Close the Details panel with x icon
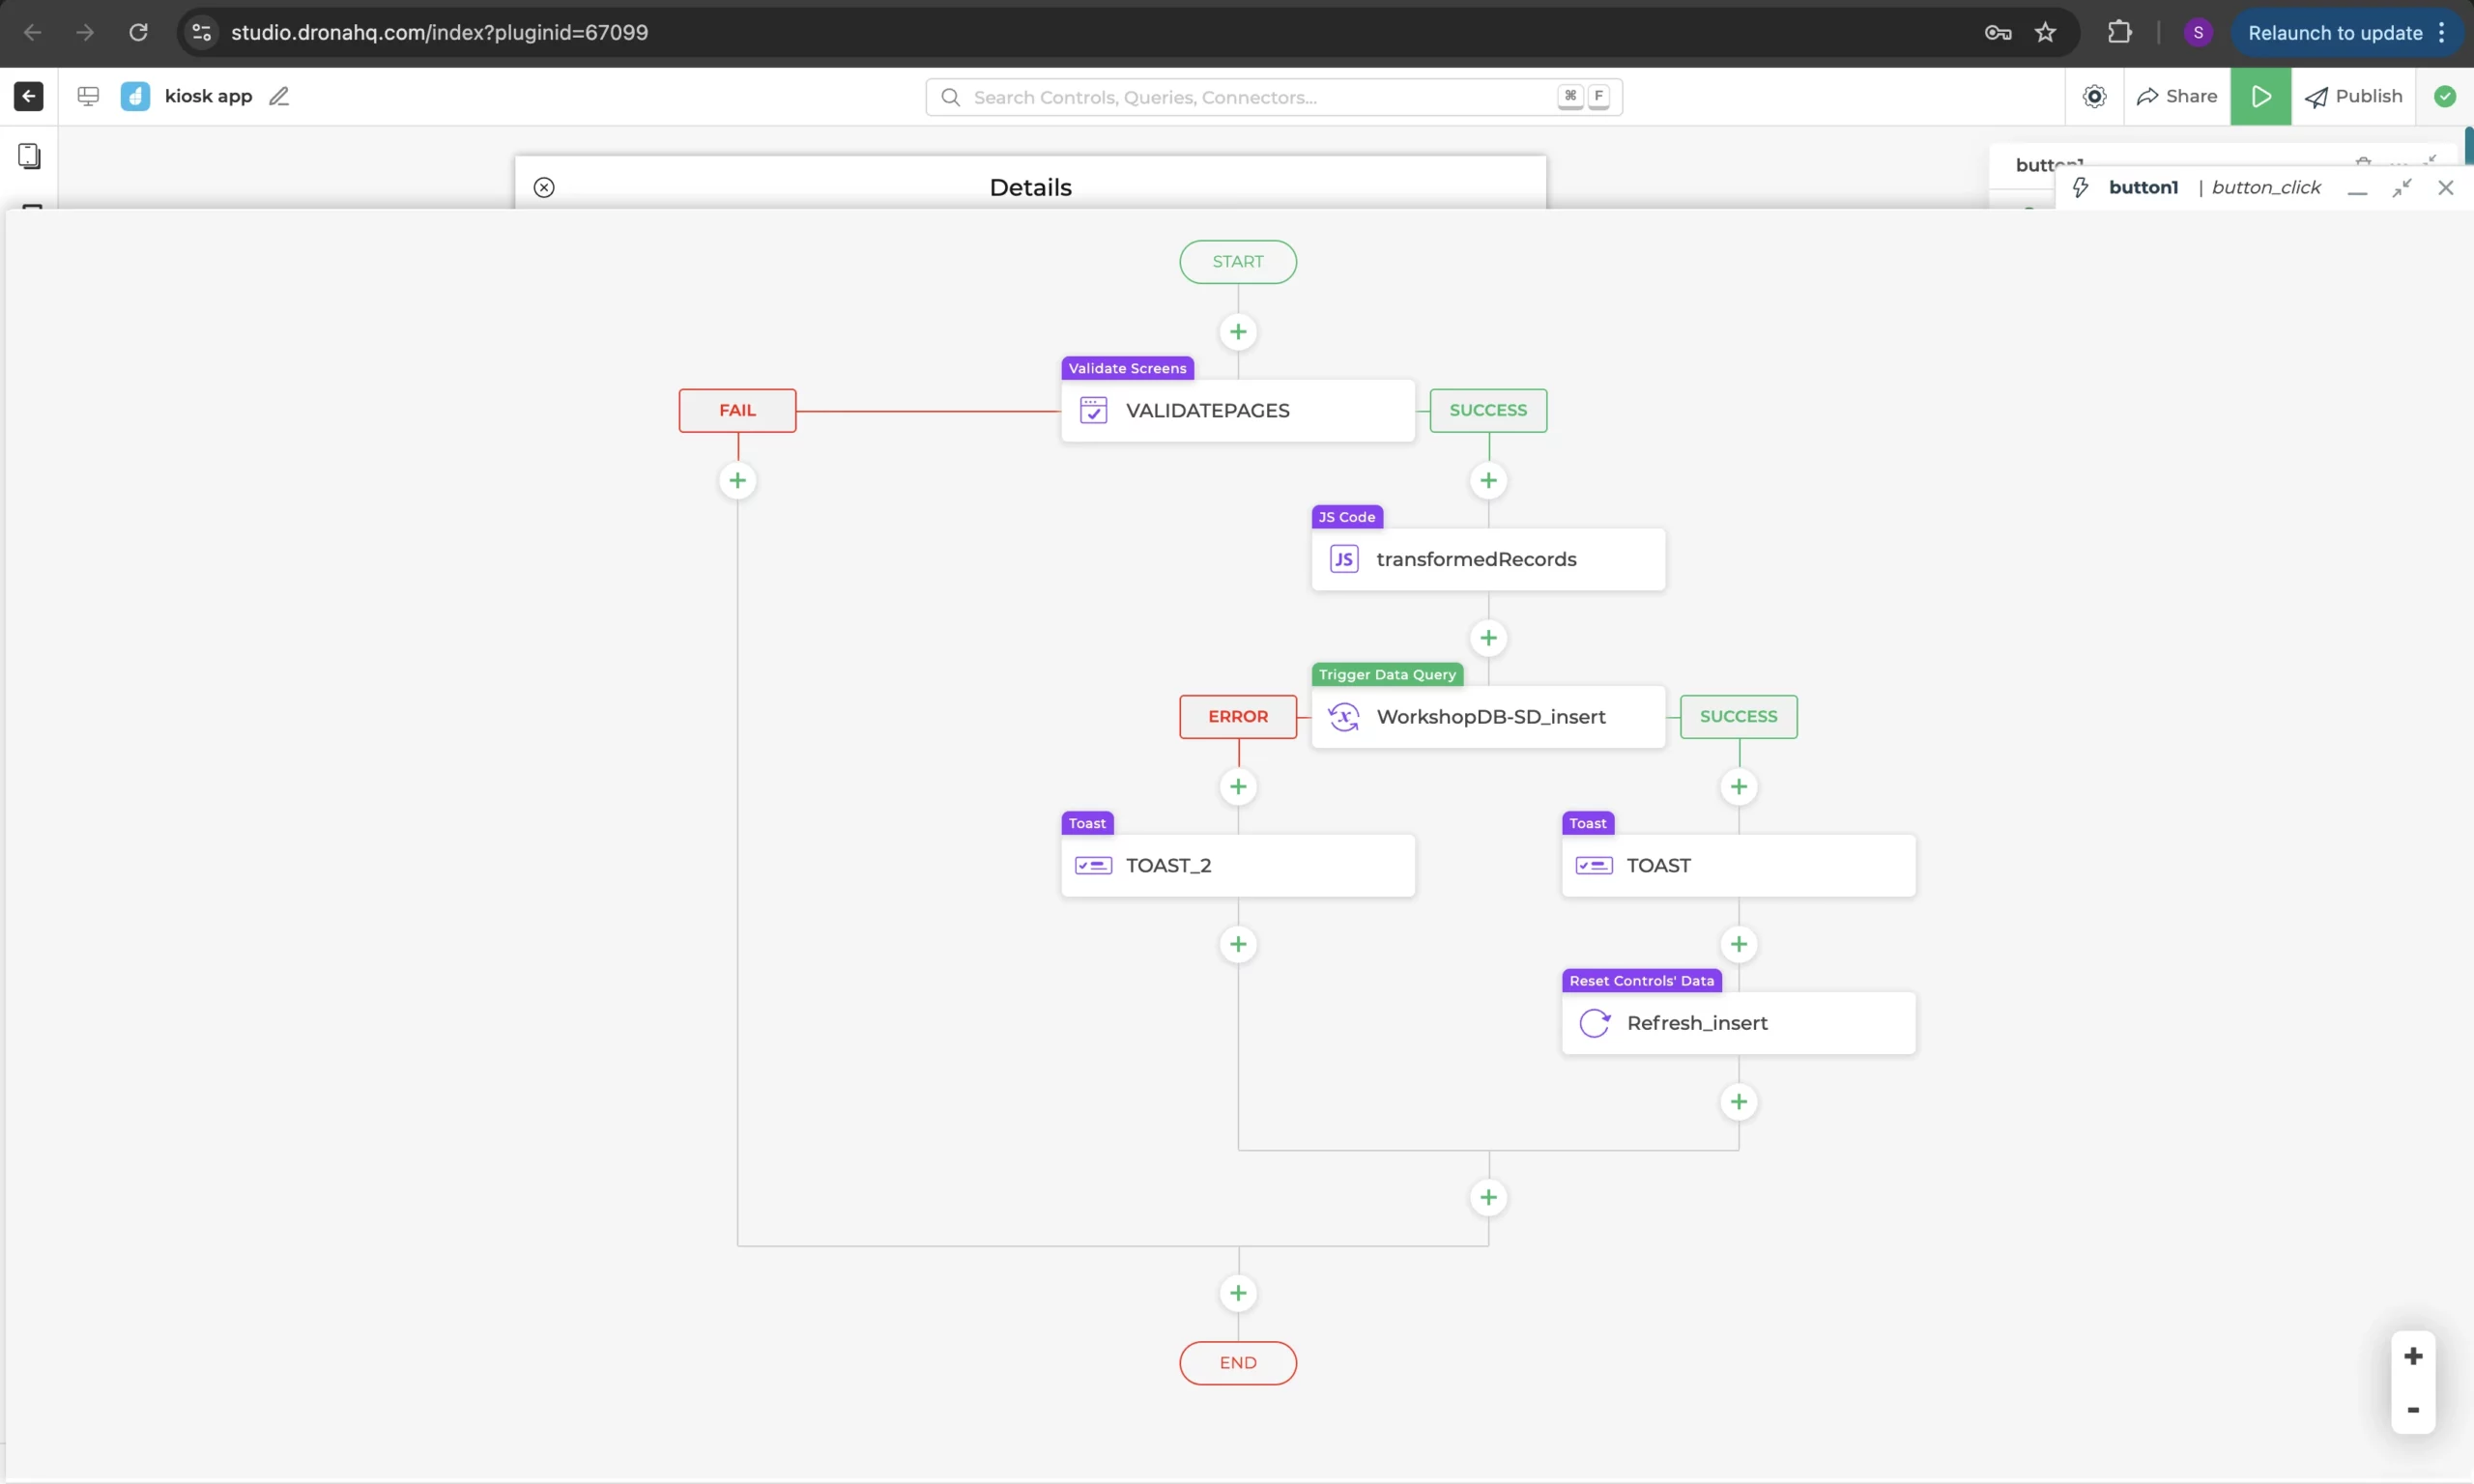 [x=544, y=187]
